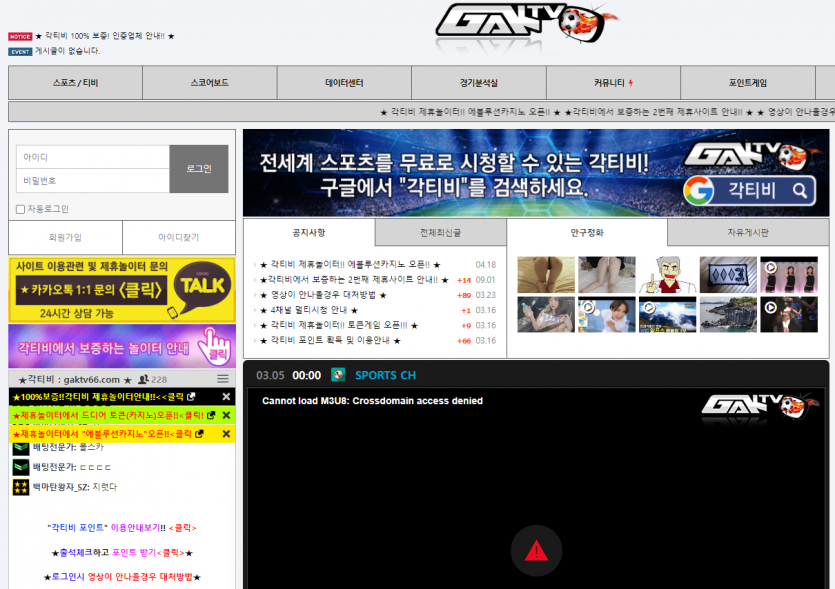Close the green 드디어 토큰 pinned notice

pos(226,415)
